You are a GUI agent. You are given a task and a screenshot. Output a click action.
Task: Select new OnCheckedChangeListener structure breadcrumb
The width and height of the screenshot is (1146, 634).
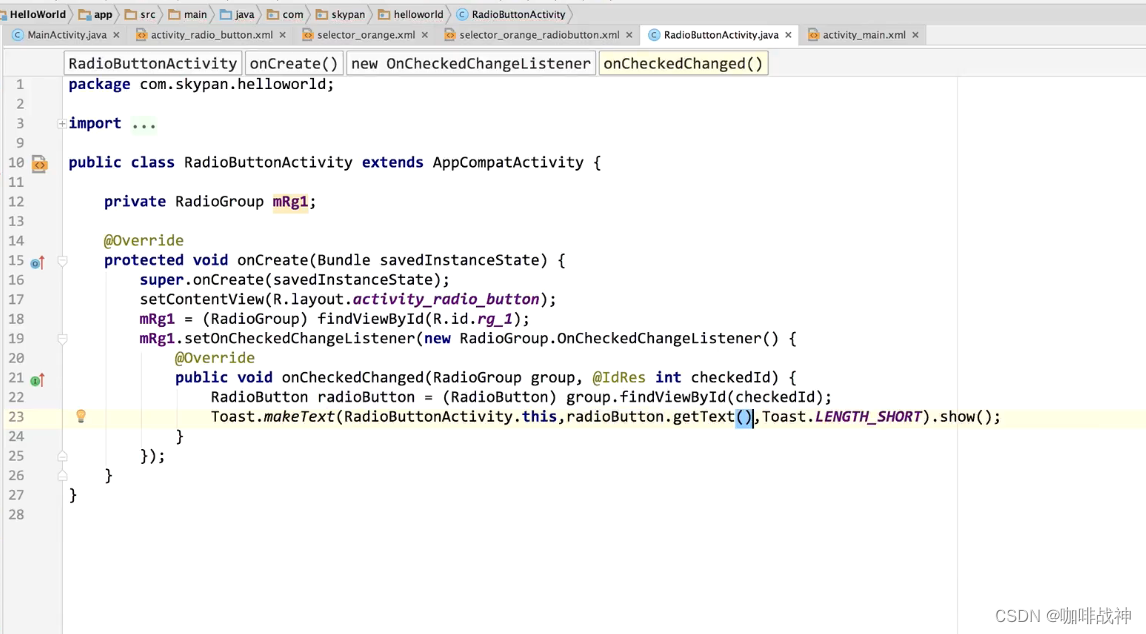coord(471,64)
